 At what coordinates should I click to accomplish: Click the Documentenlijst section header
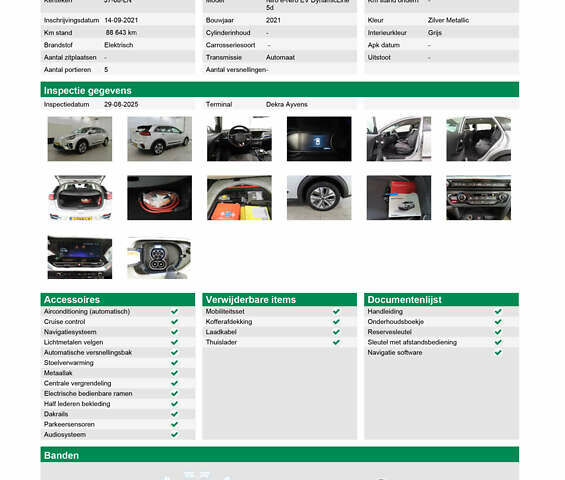pyautogui.click(x=441, y=299)
